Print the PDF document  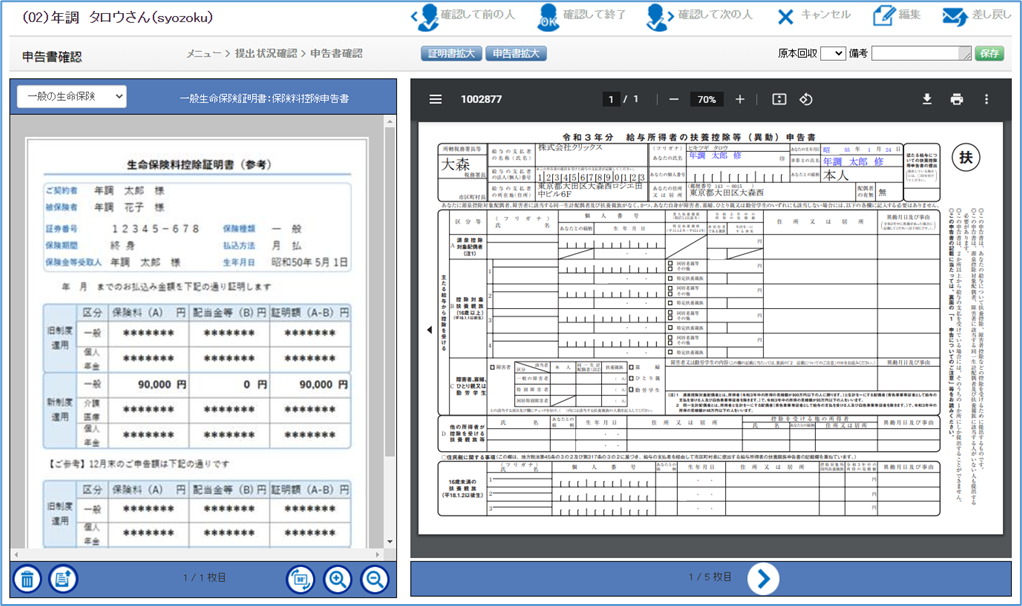pyautogui.click(x=957, y=99)
